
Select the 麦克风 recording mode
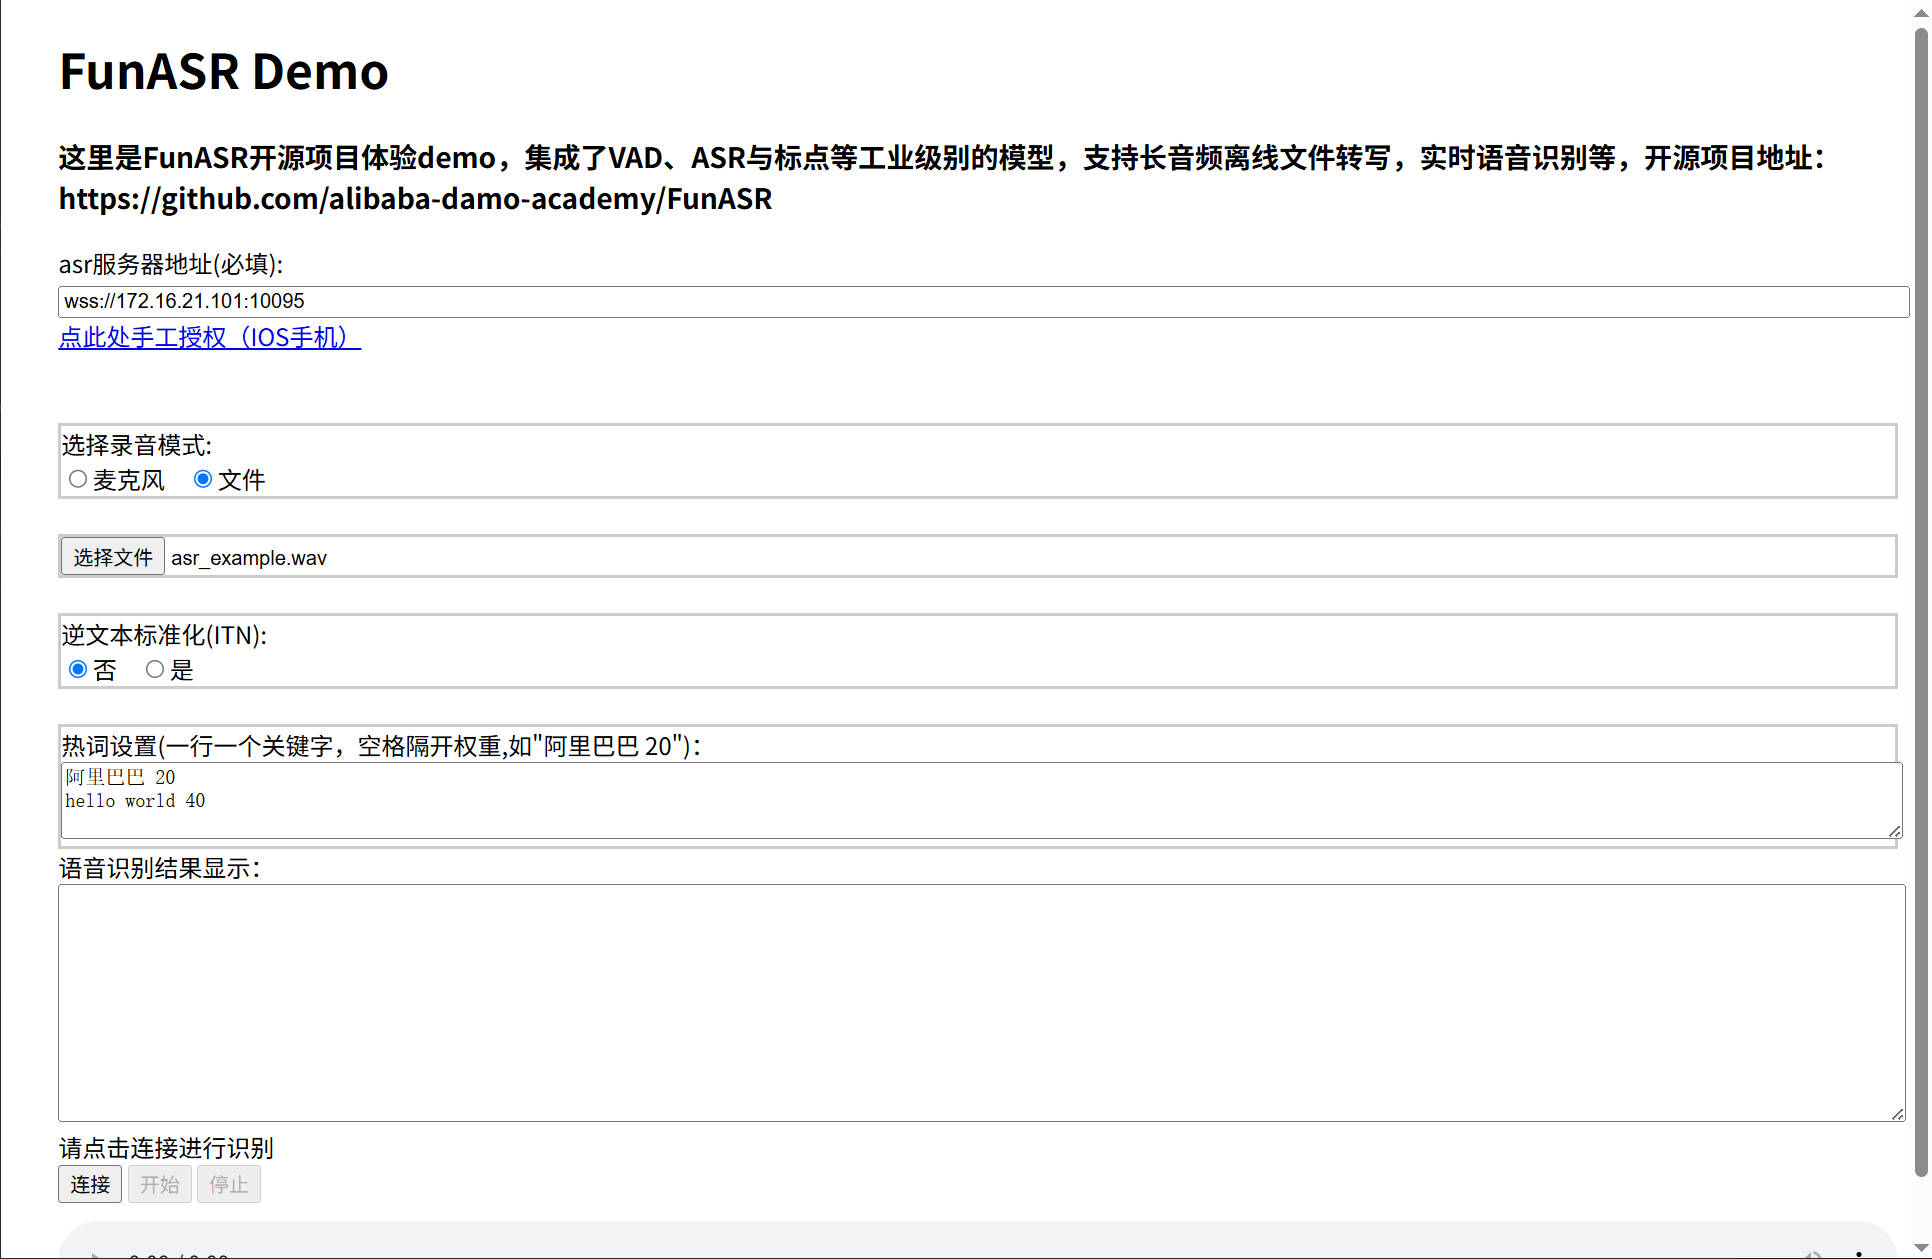pos(78,479)
